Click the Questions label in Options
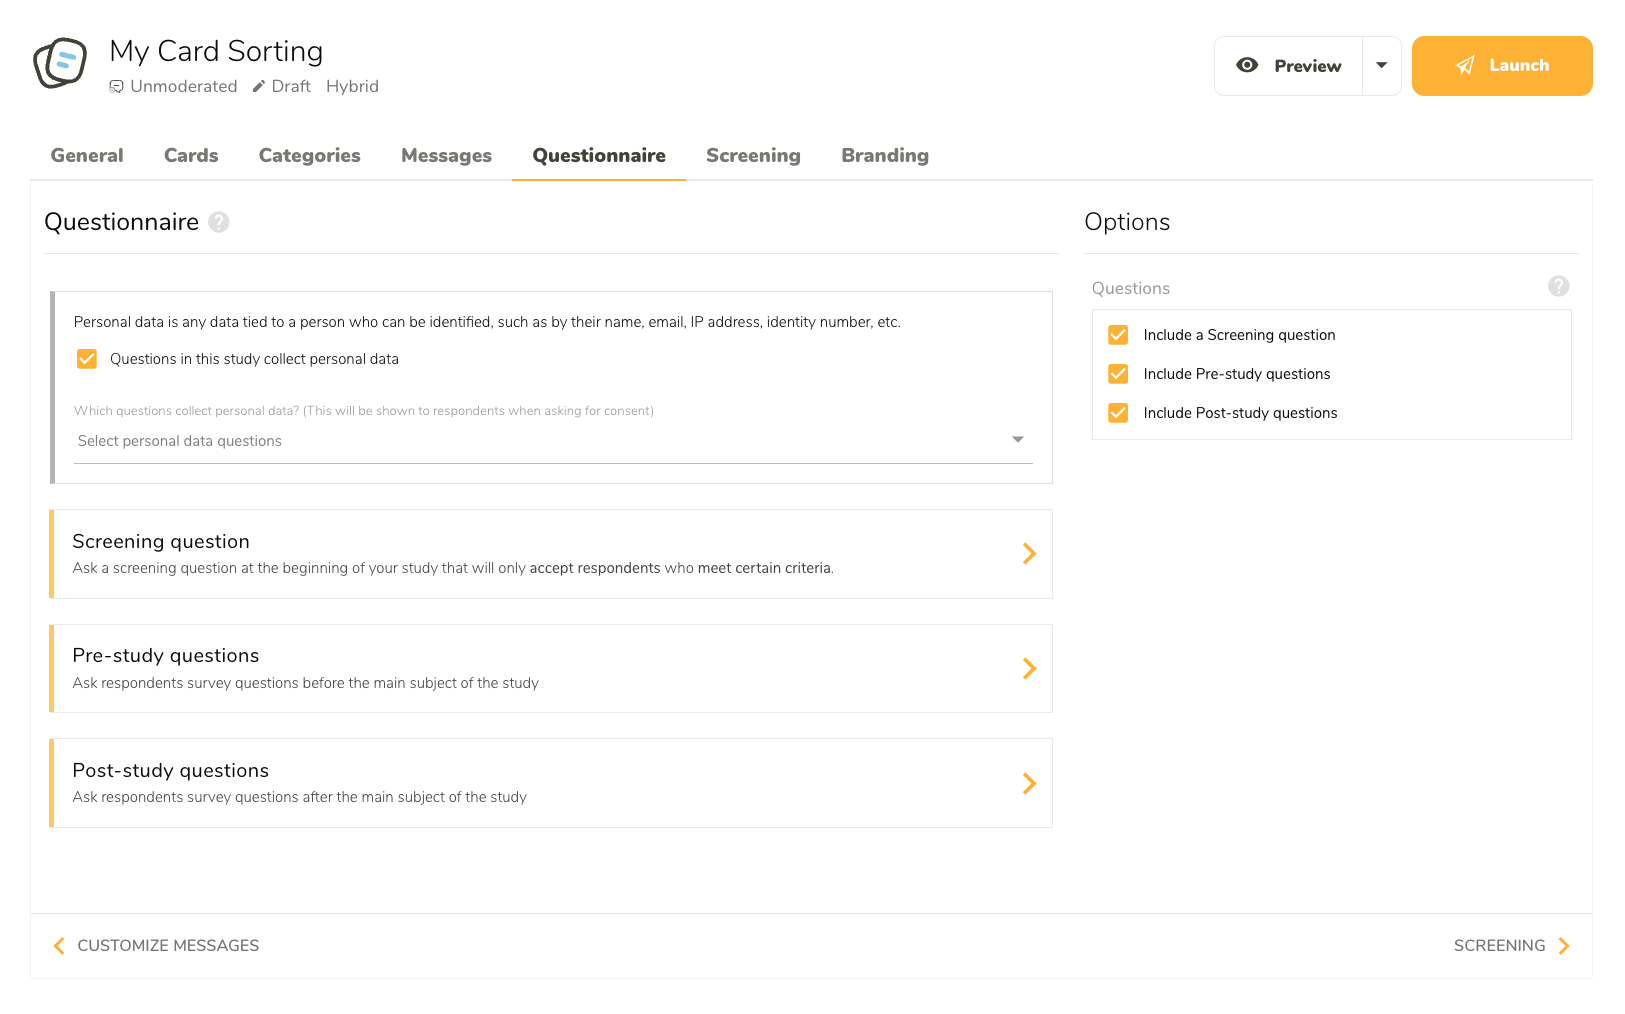 click(1131, 288)
